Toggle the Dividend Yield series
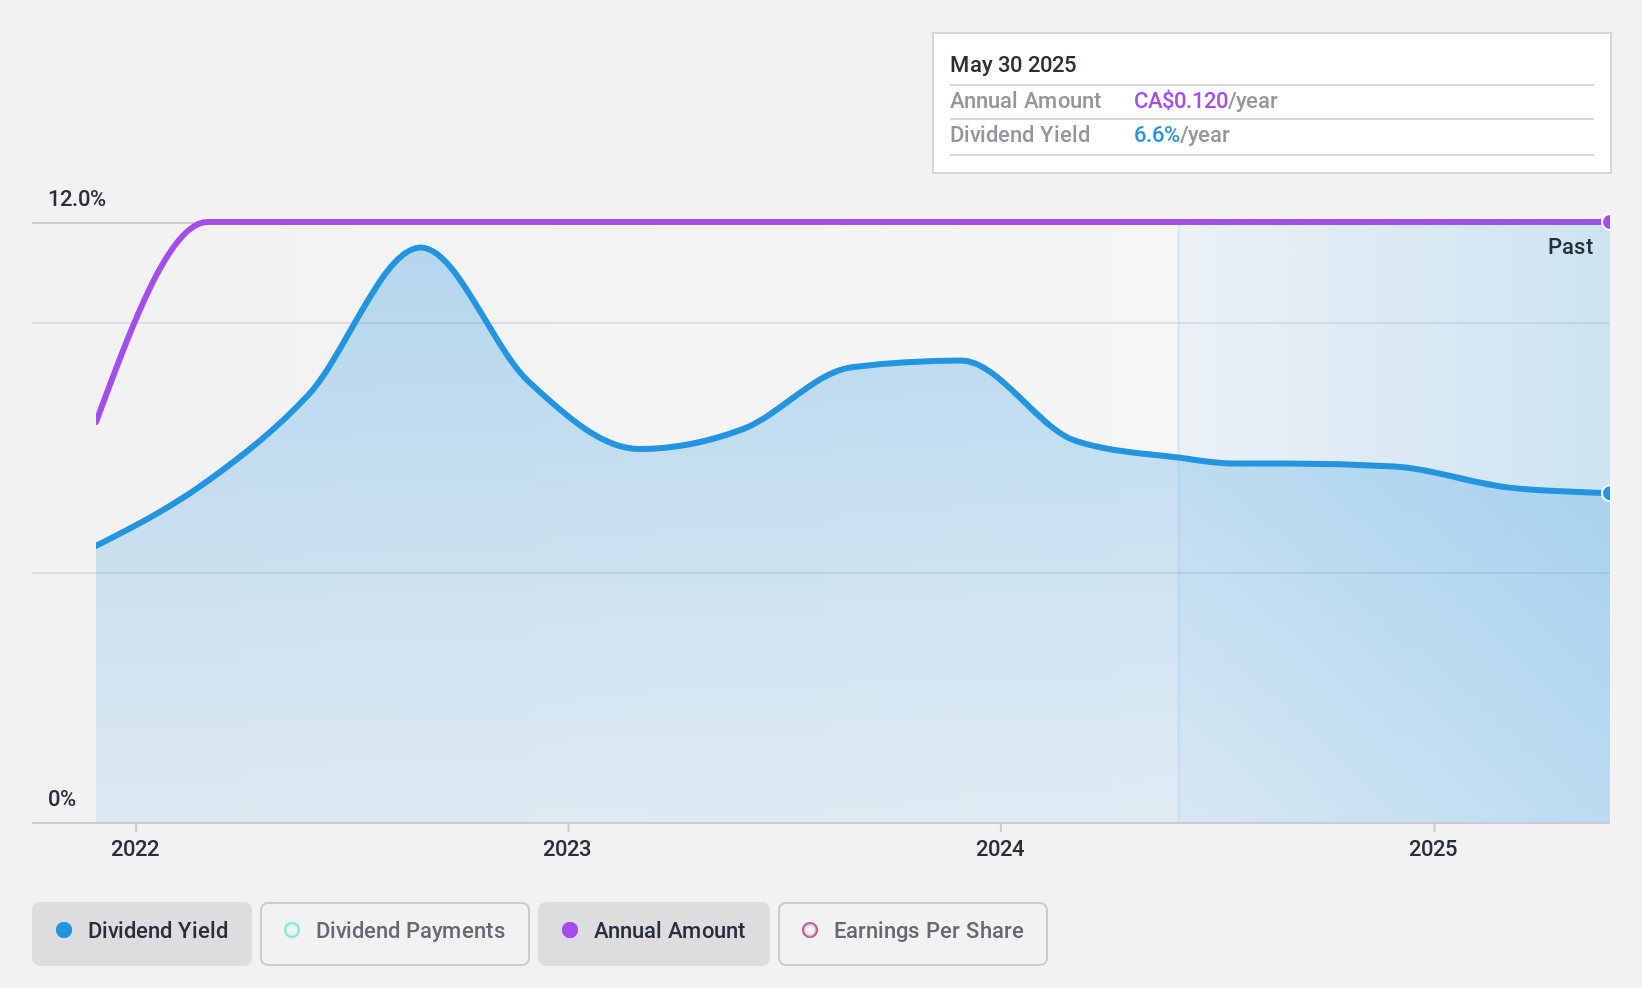Viewport: 1642px width, 988px height. (141, 934)
